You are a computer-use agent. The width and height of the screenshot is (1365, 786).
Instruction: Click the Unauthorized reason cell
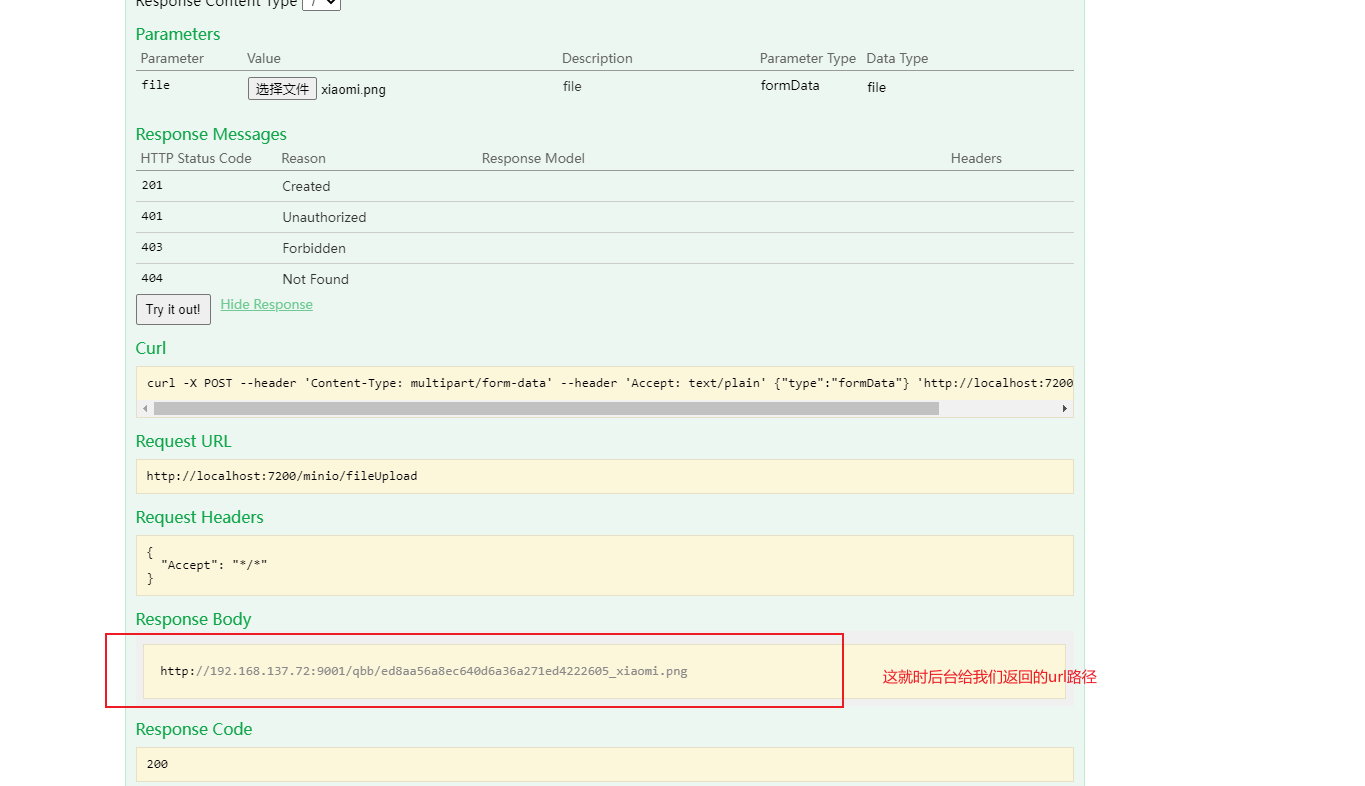[324, 217]
